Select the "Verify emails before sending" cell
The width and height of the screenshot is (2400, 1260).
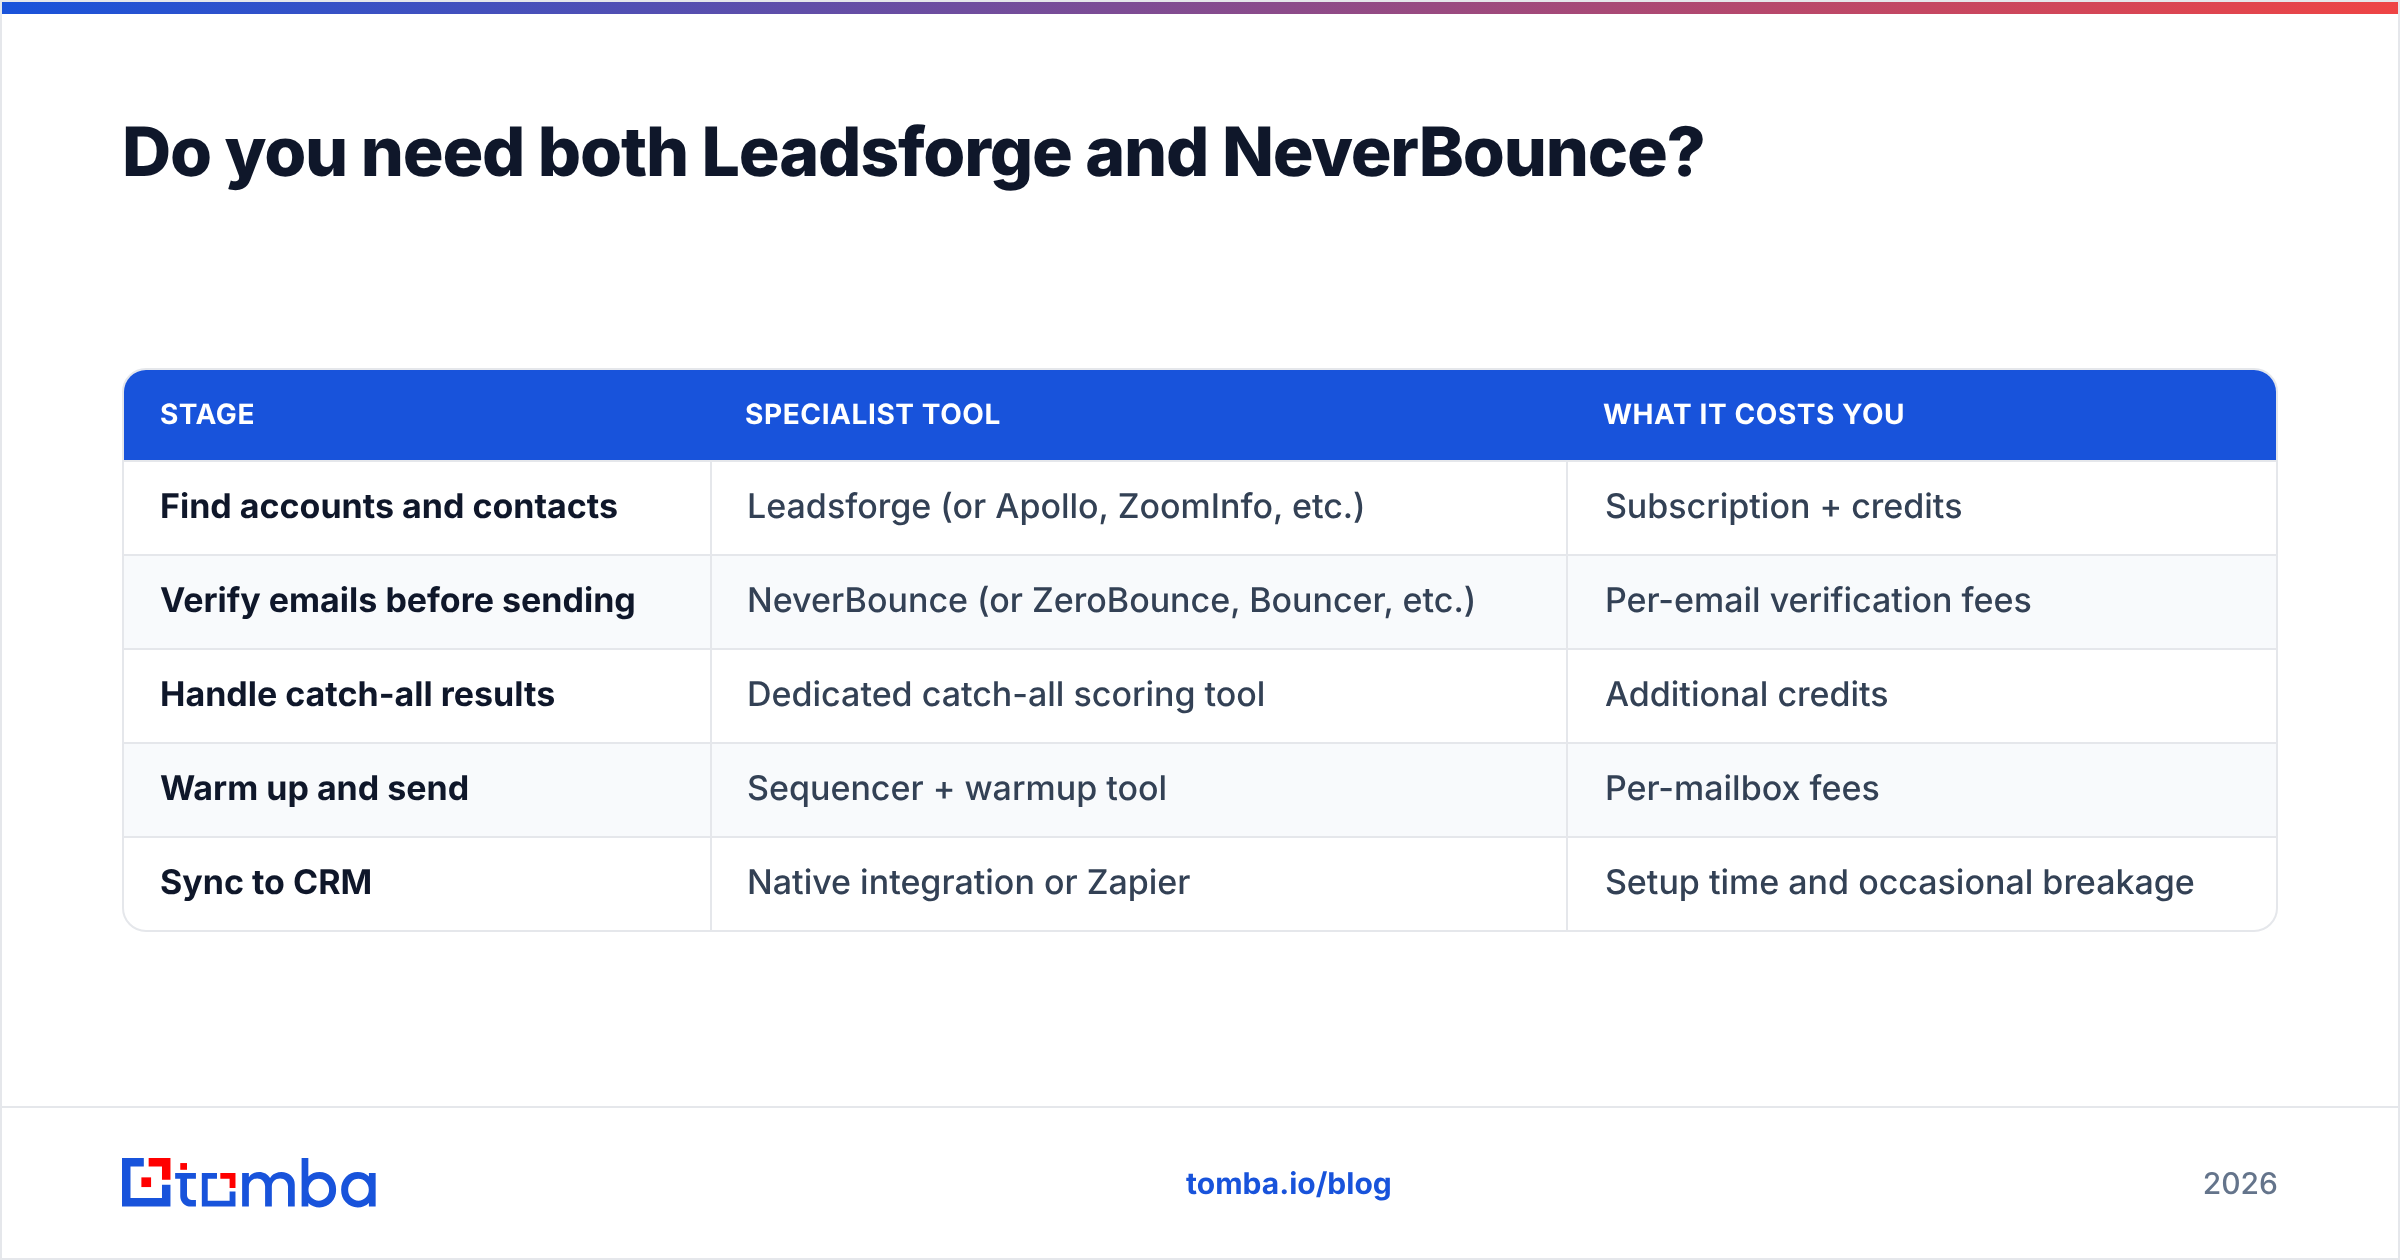pos(417,601)
